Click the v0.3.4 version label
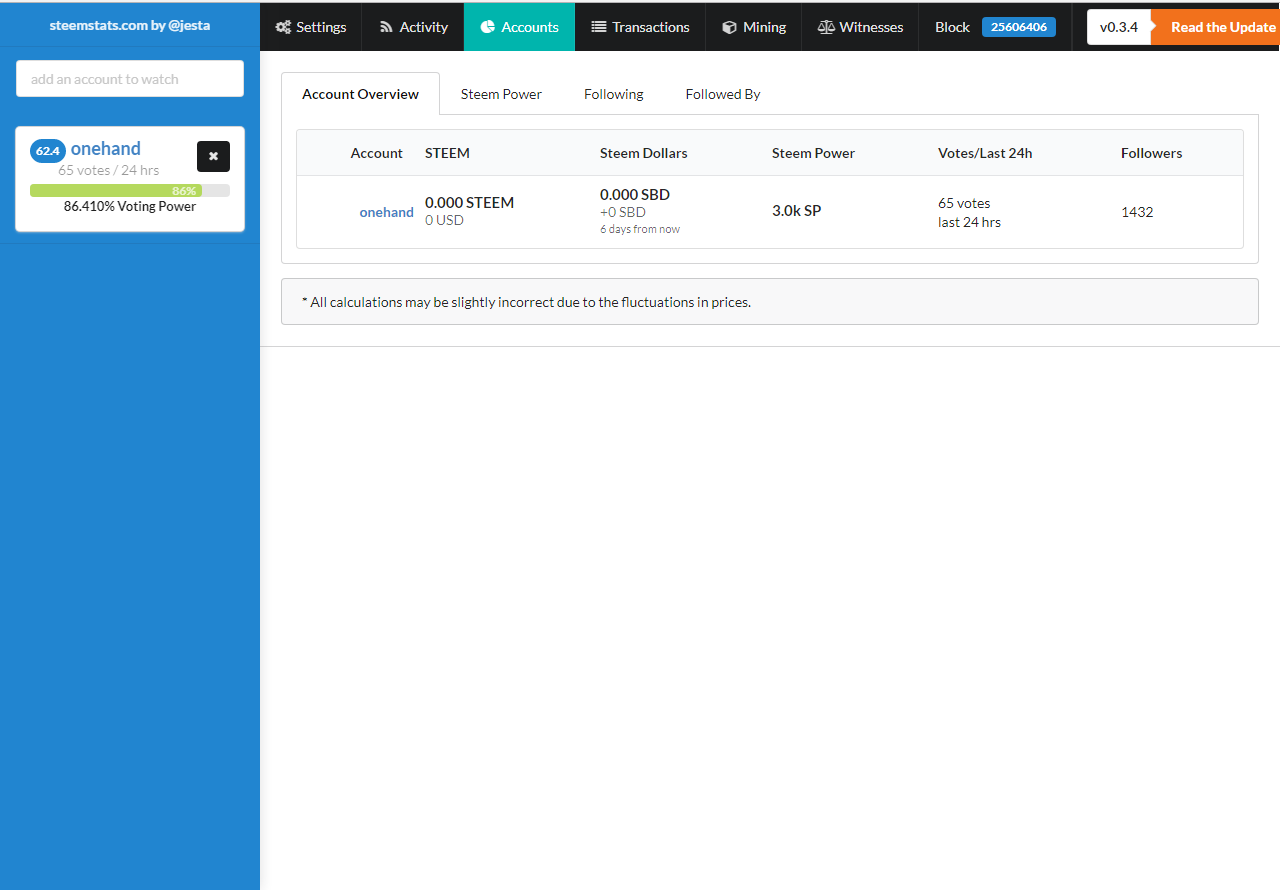 point(1119,27)
